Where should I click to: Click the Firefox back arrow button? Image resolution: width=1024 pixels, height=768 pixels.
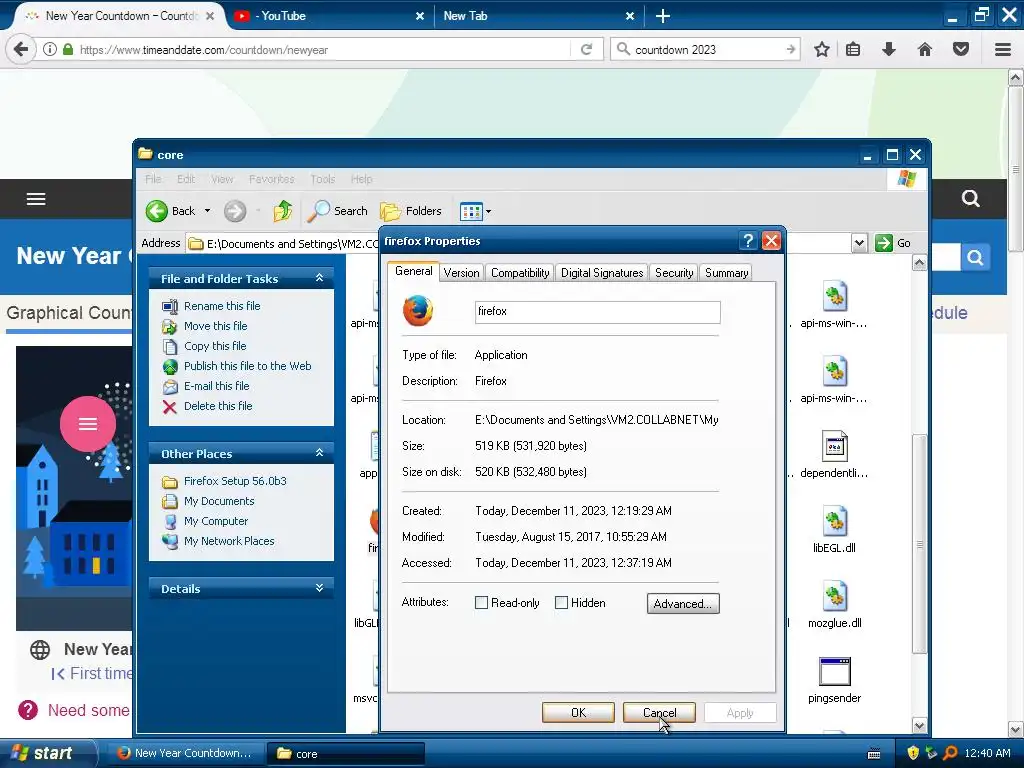[21, 50]
